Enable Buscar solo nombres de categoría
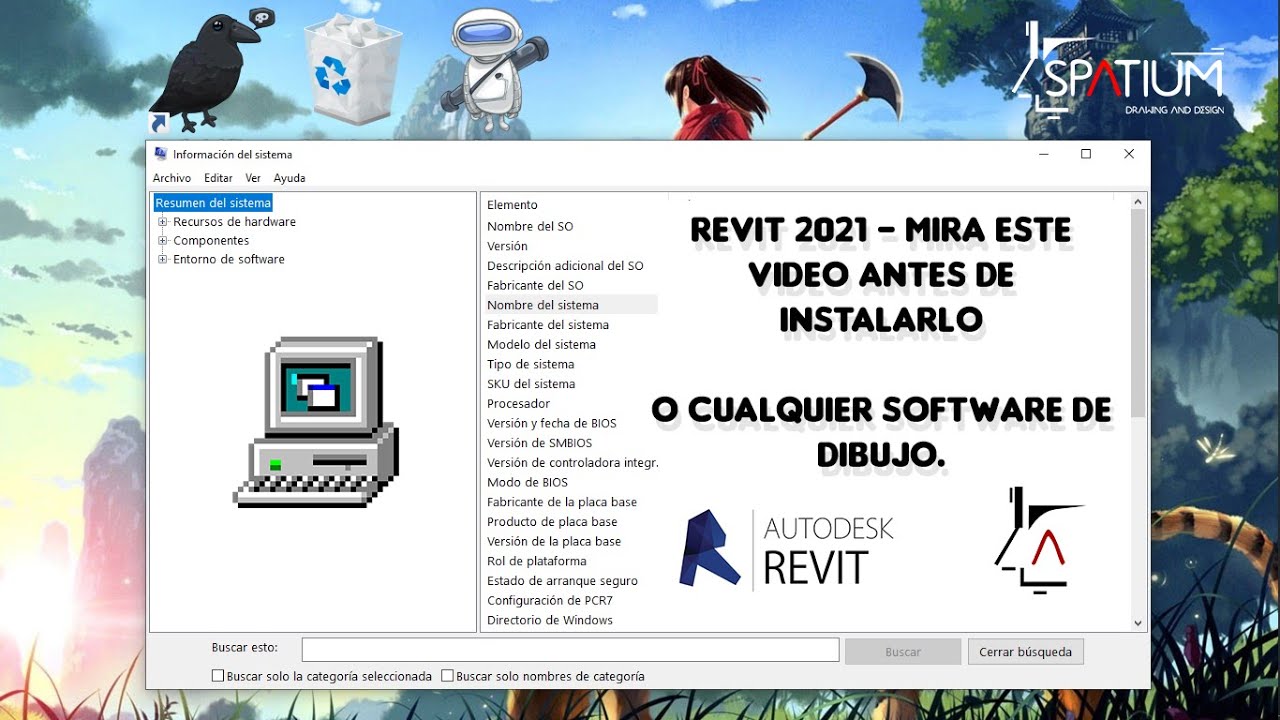Image resolution: width=1280 pixels, height=720 pixels. tap(447, 676)
